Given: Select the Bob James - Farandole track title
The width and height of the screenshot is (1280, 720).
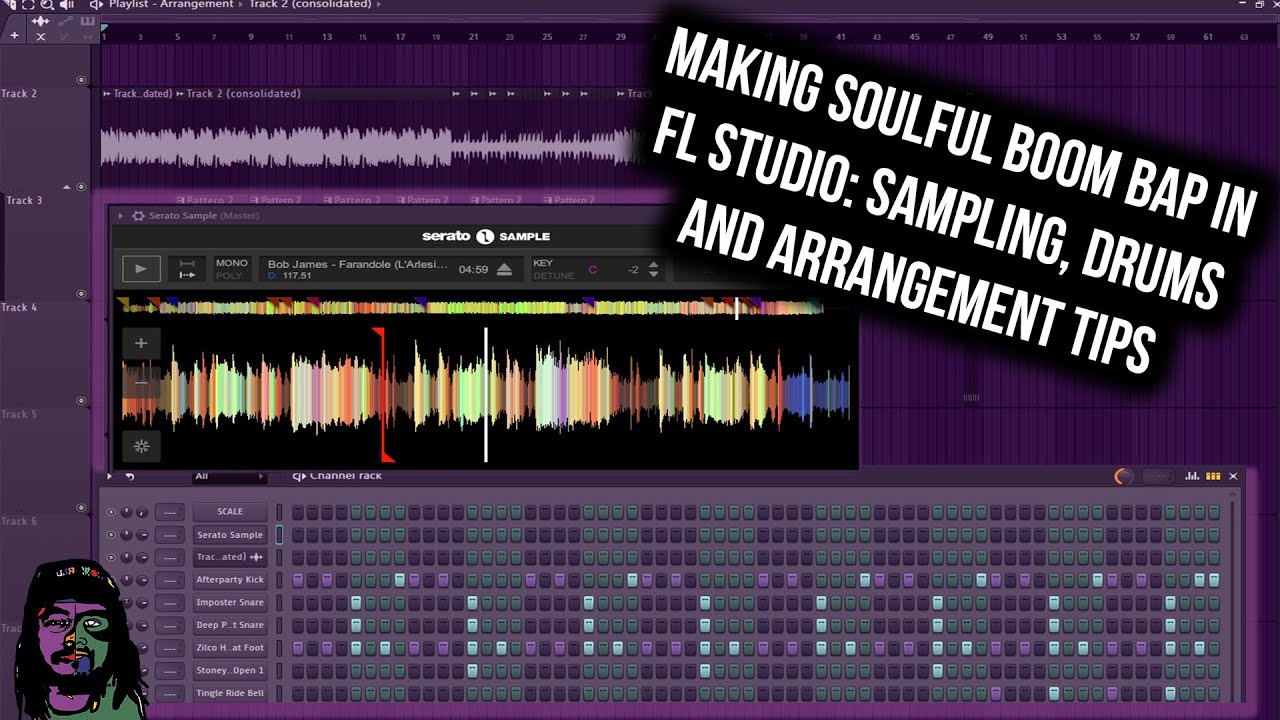Looking at the screenshot, I should point(357,264).
